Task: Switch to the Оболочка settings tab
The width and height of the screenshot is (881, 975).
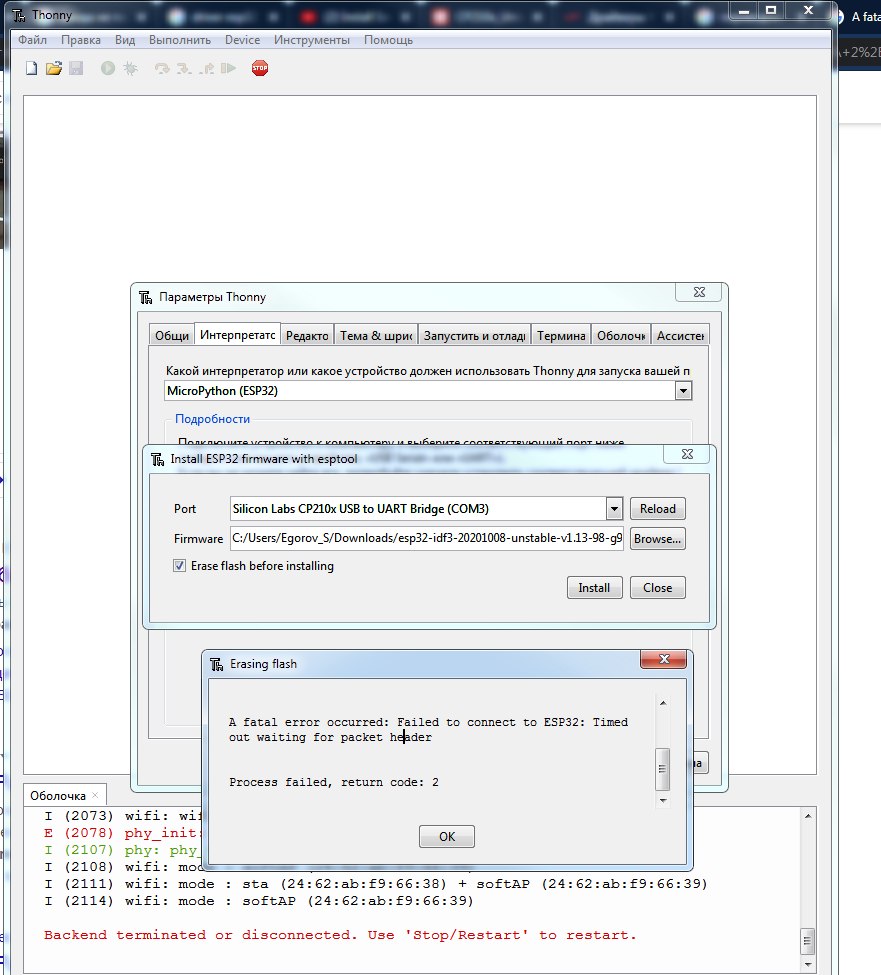Action: (x=621, y=336)
